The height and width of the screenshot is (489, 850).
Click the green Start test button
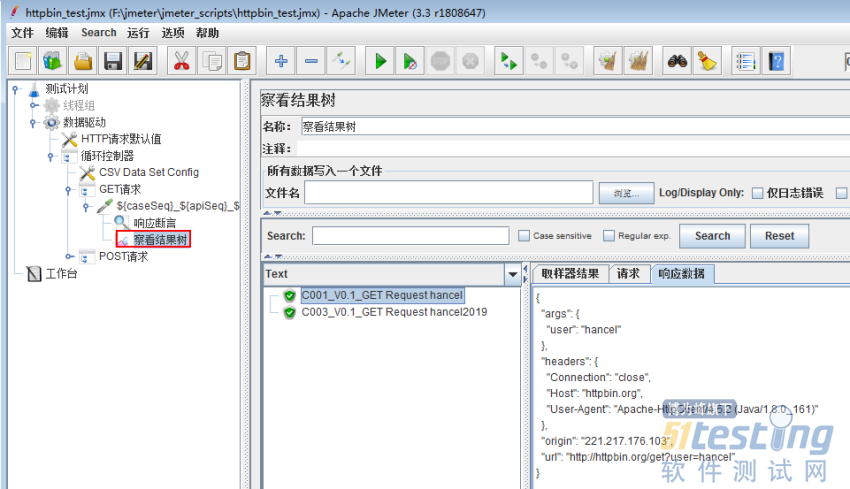tap(380, 61)
